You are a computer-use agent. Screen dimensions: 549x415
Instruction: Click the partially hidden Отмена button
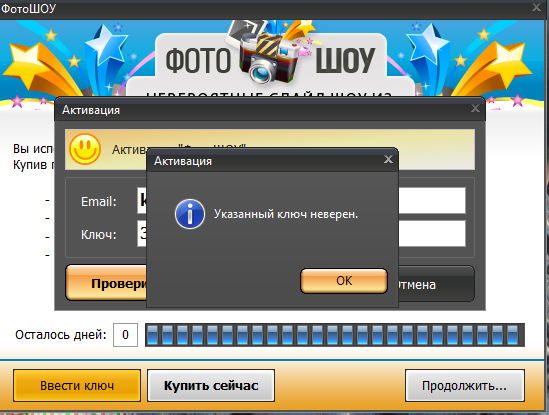coord(436,284)
